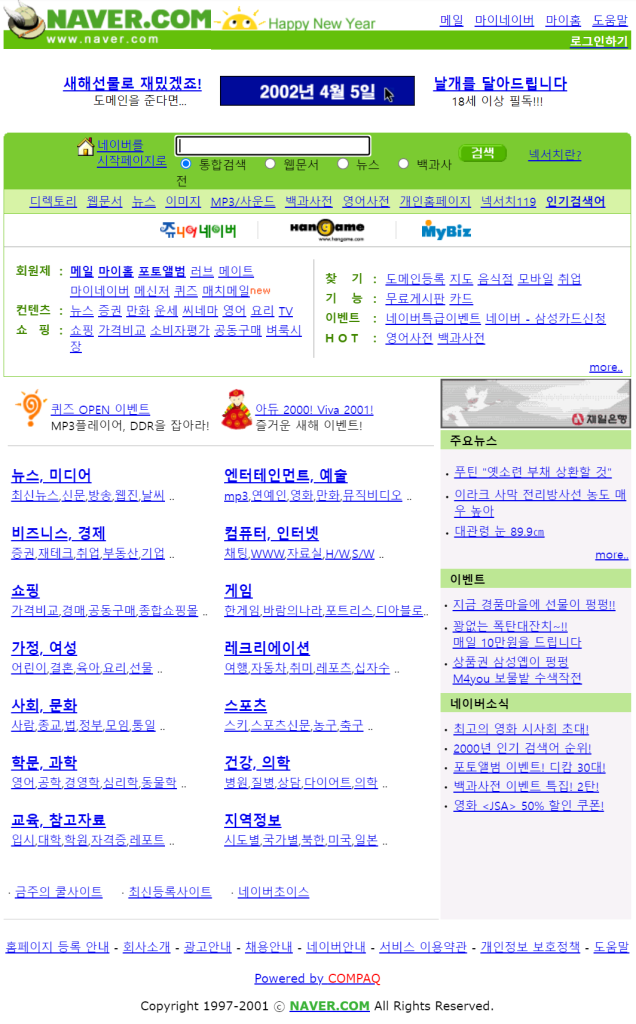Viewport: 636px width, 1024px height.
Task: Open the 네이버특급이벤트 link
Action: click(x=433, y=318)
